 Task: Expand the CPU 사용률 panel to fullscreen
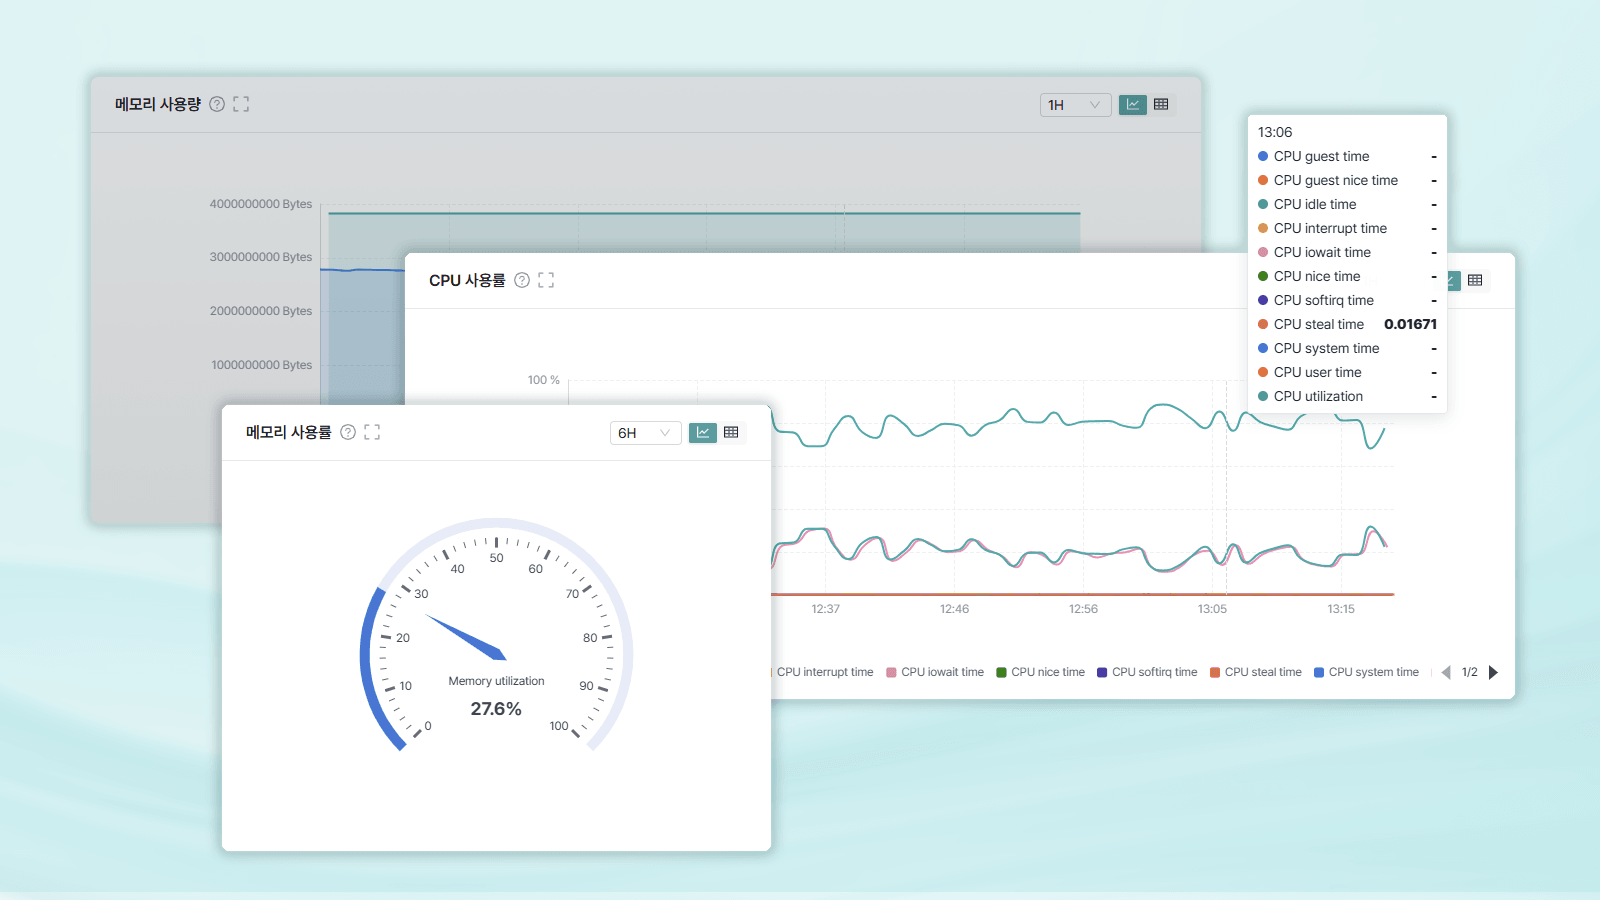tap(546, 280)
